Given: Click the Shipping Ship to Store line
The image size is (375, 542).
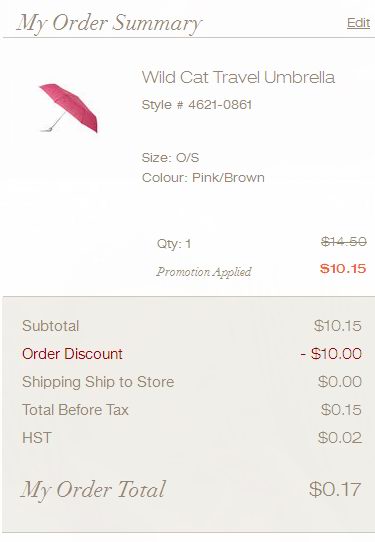Looking at the screenshot, I should [x=98, y=382].
